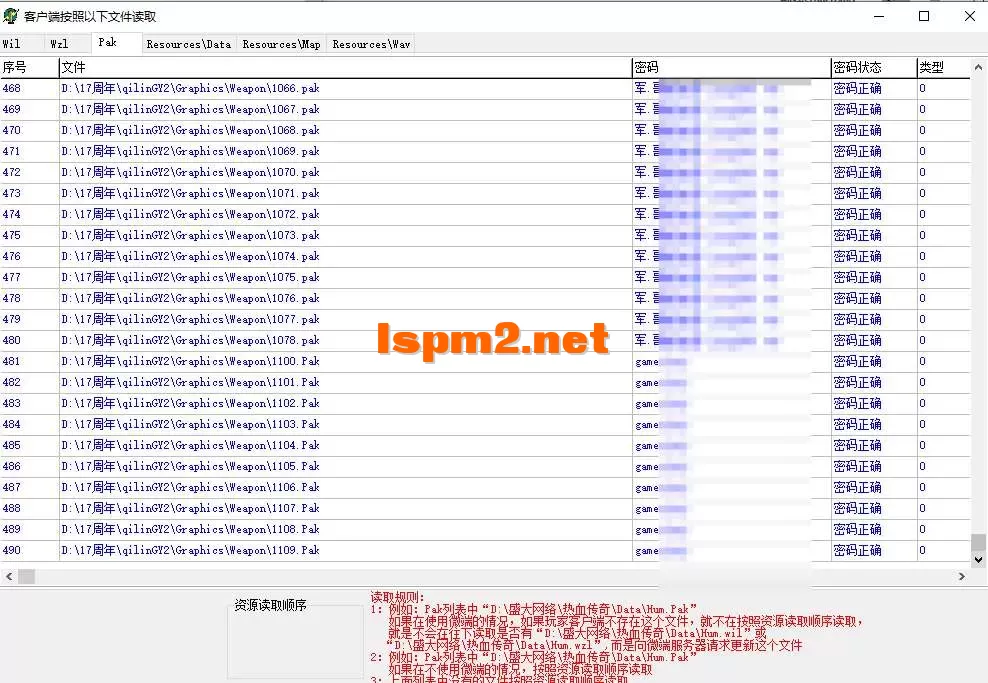Screen dimensions: 988x683
Task: Click type value 0 in row 483
Action: [922, 403]
